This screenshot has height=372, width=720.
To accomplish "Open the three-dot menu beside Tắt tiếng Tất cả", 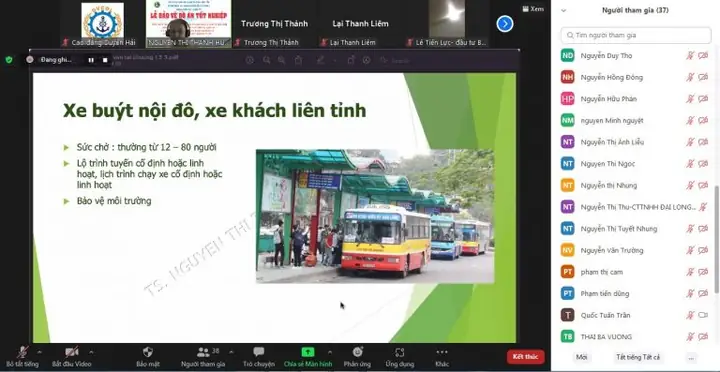I will tap(691, 357).
